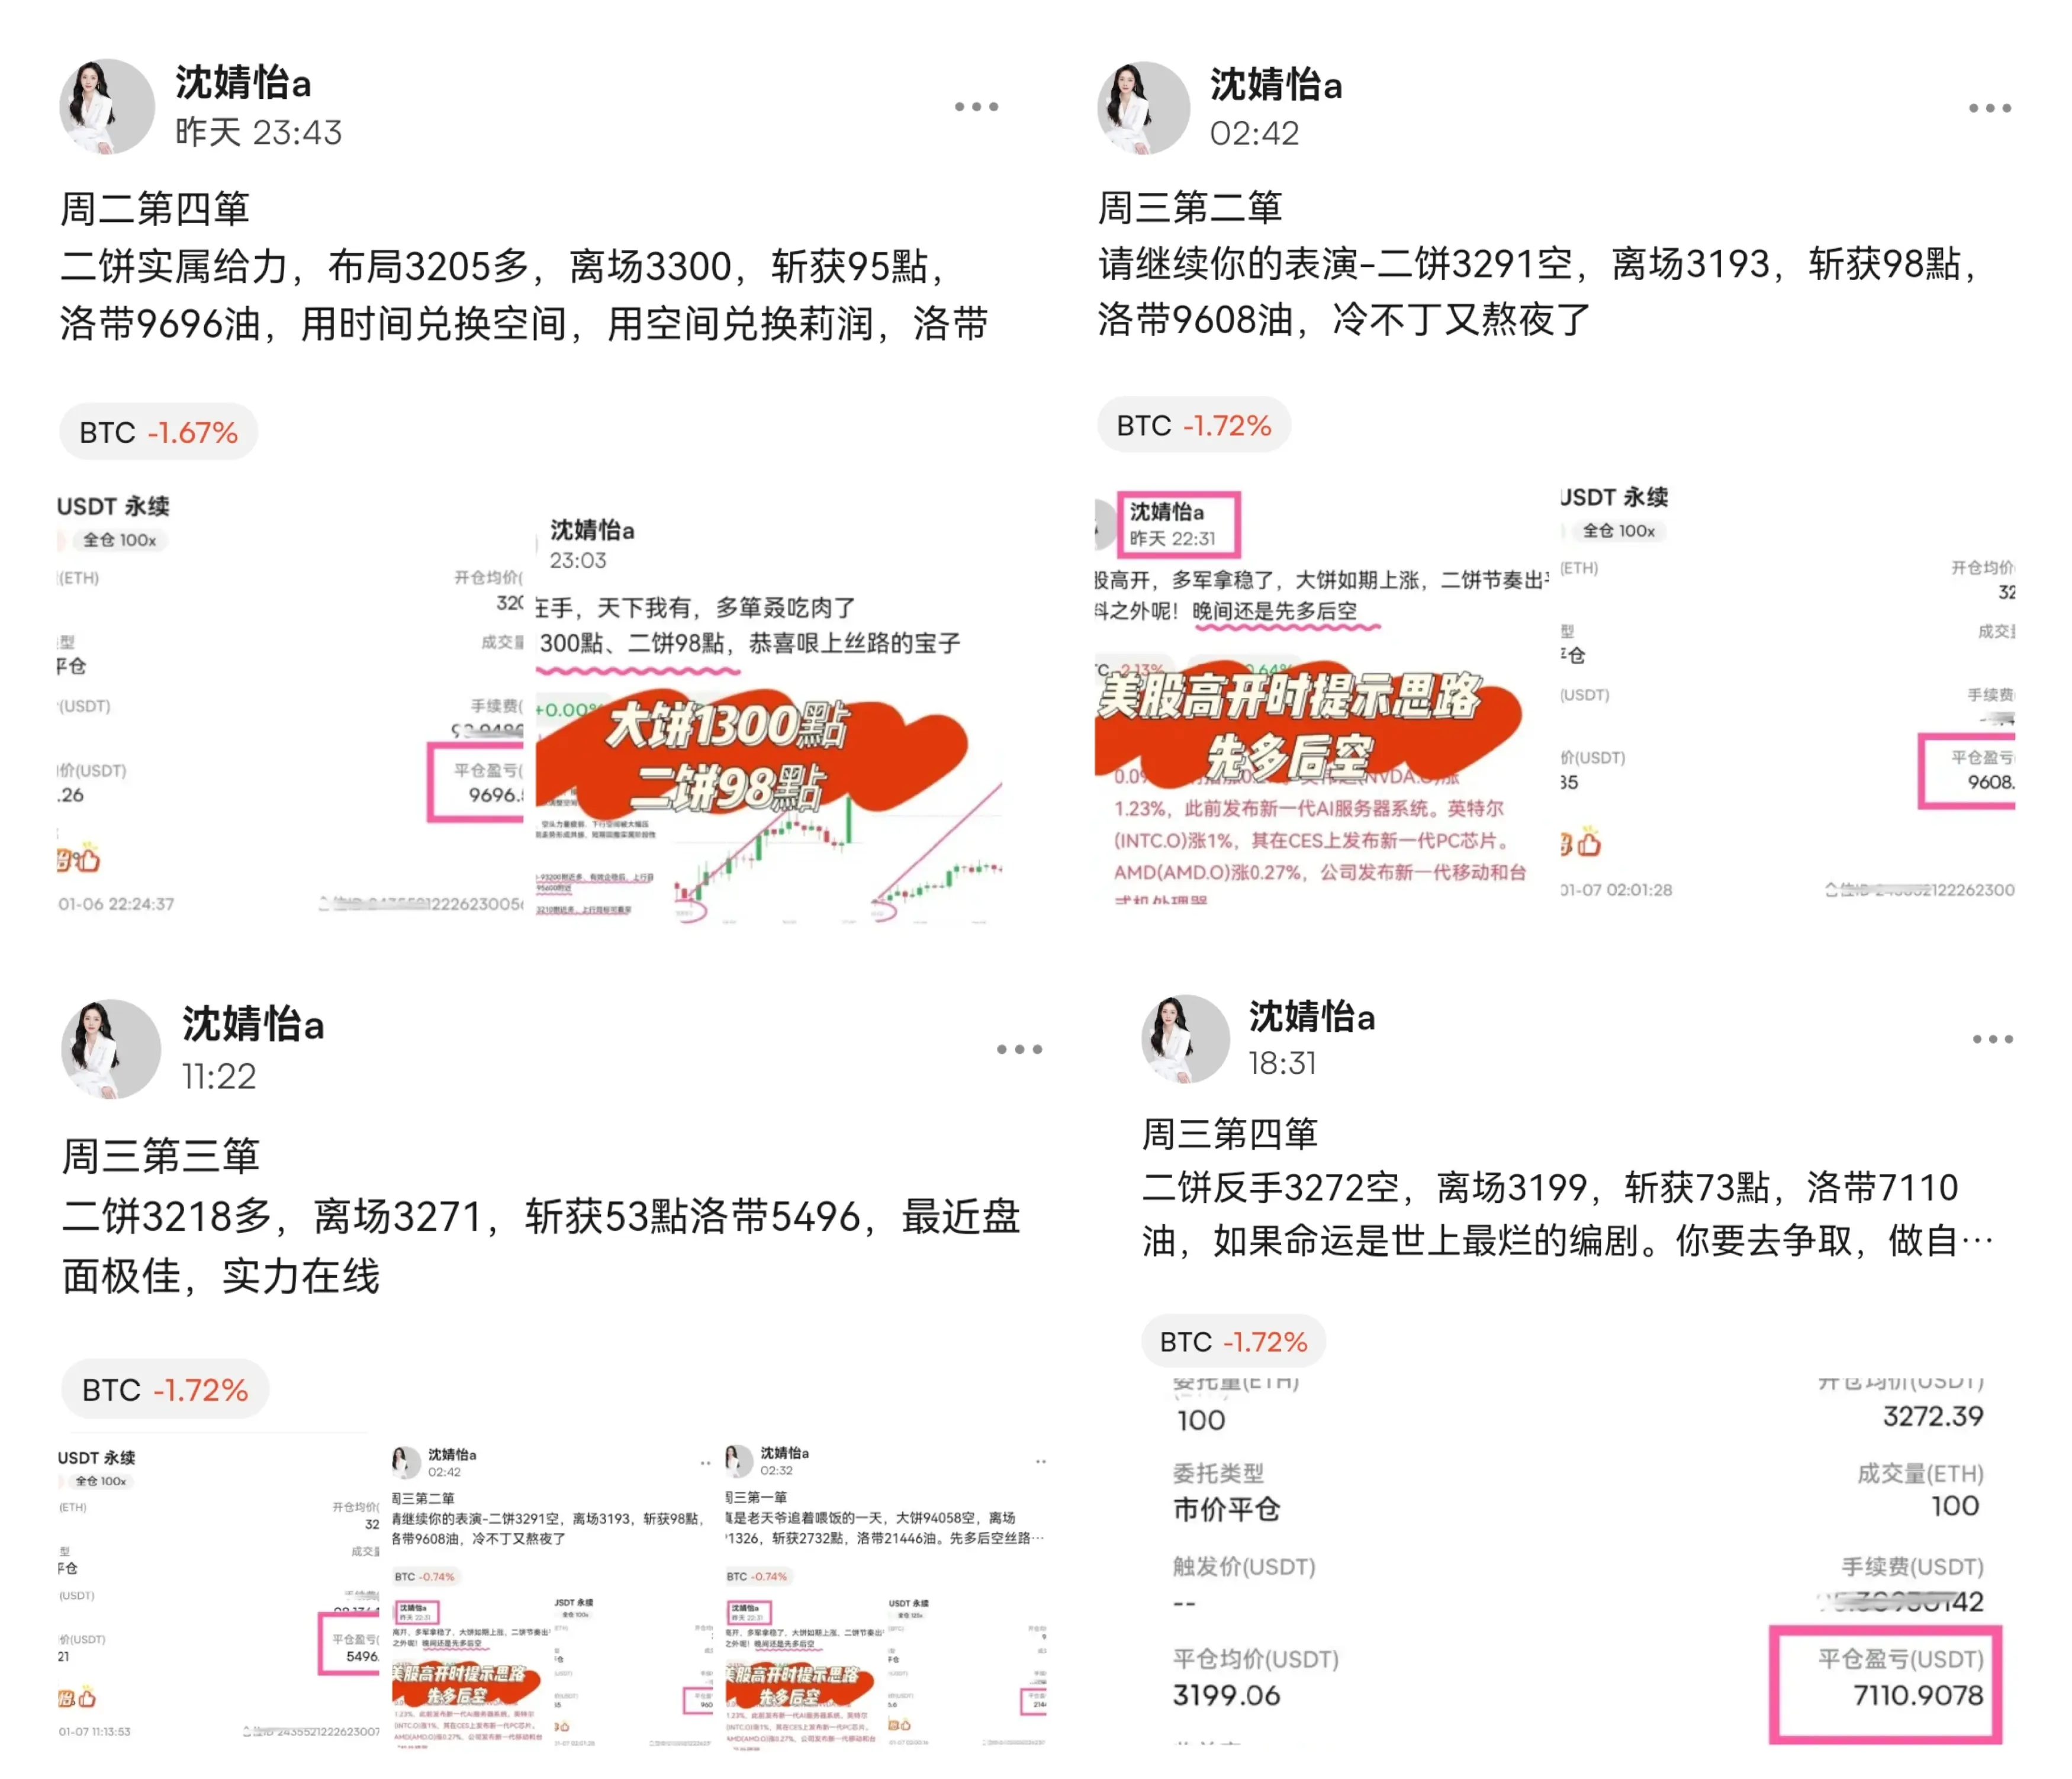
Task: Open the three-dot menu on the 11:22 post
Action: [1019, 1049]
